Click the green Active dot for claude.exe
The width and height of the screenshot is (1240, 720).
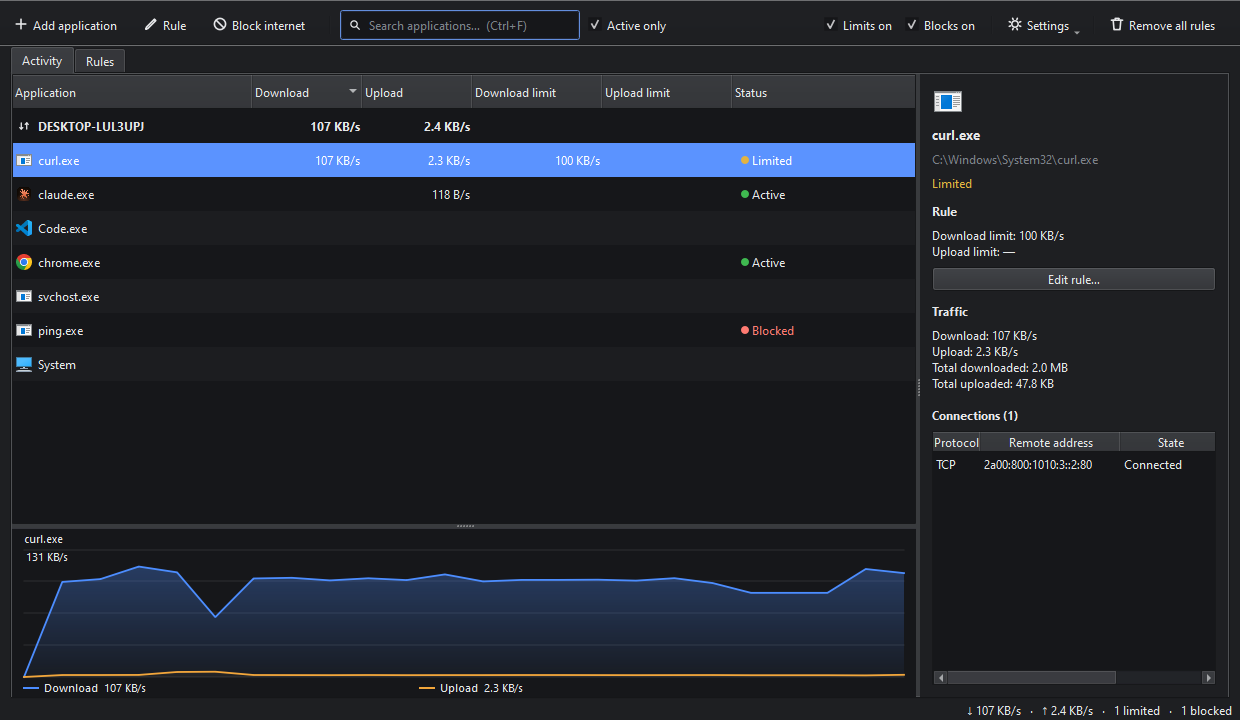(x=744, y=194)
